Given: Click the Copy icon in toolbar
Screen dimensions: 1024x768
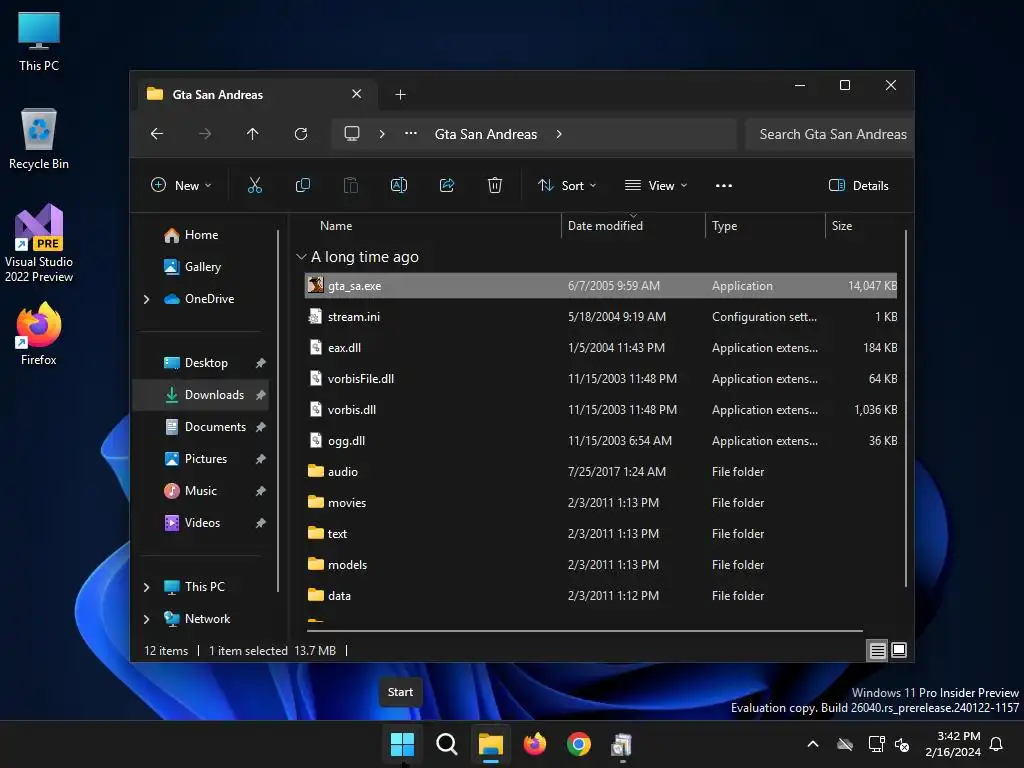Looking at the screenshot, I should tap(303, 185).
